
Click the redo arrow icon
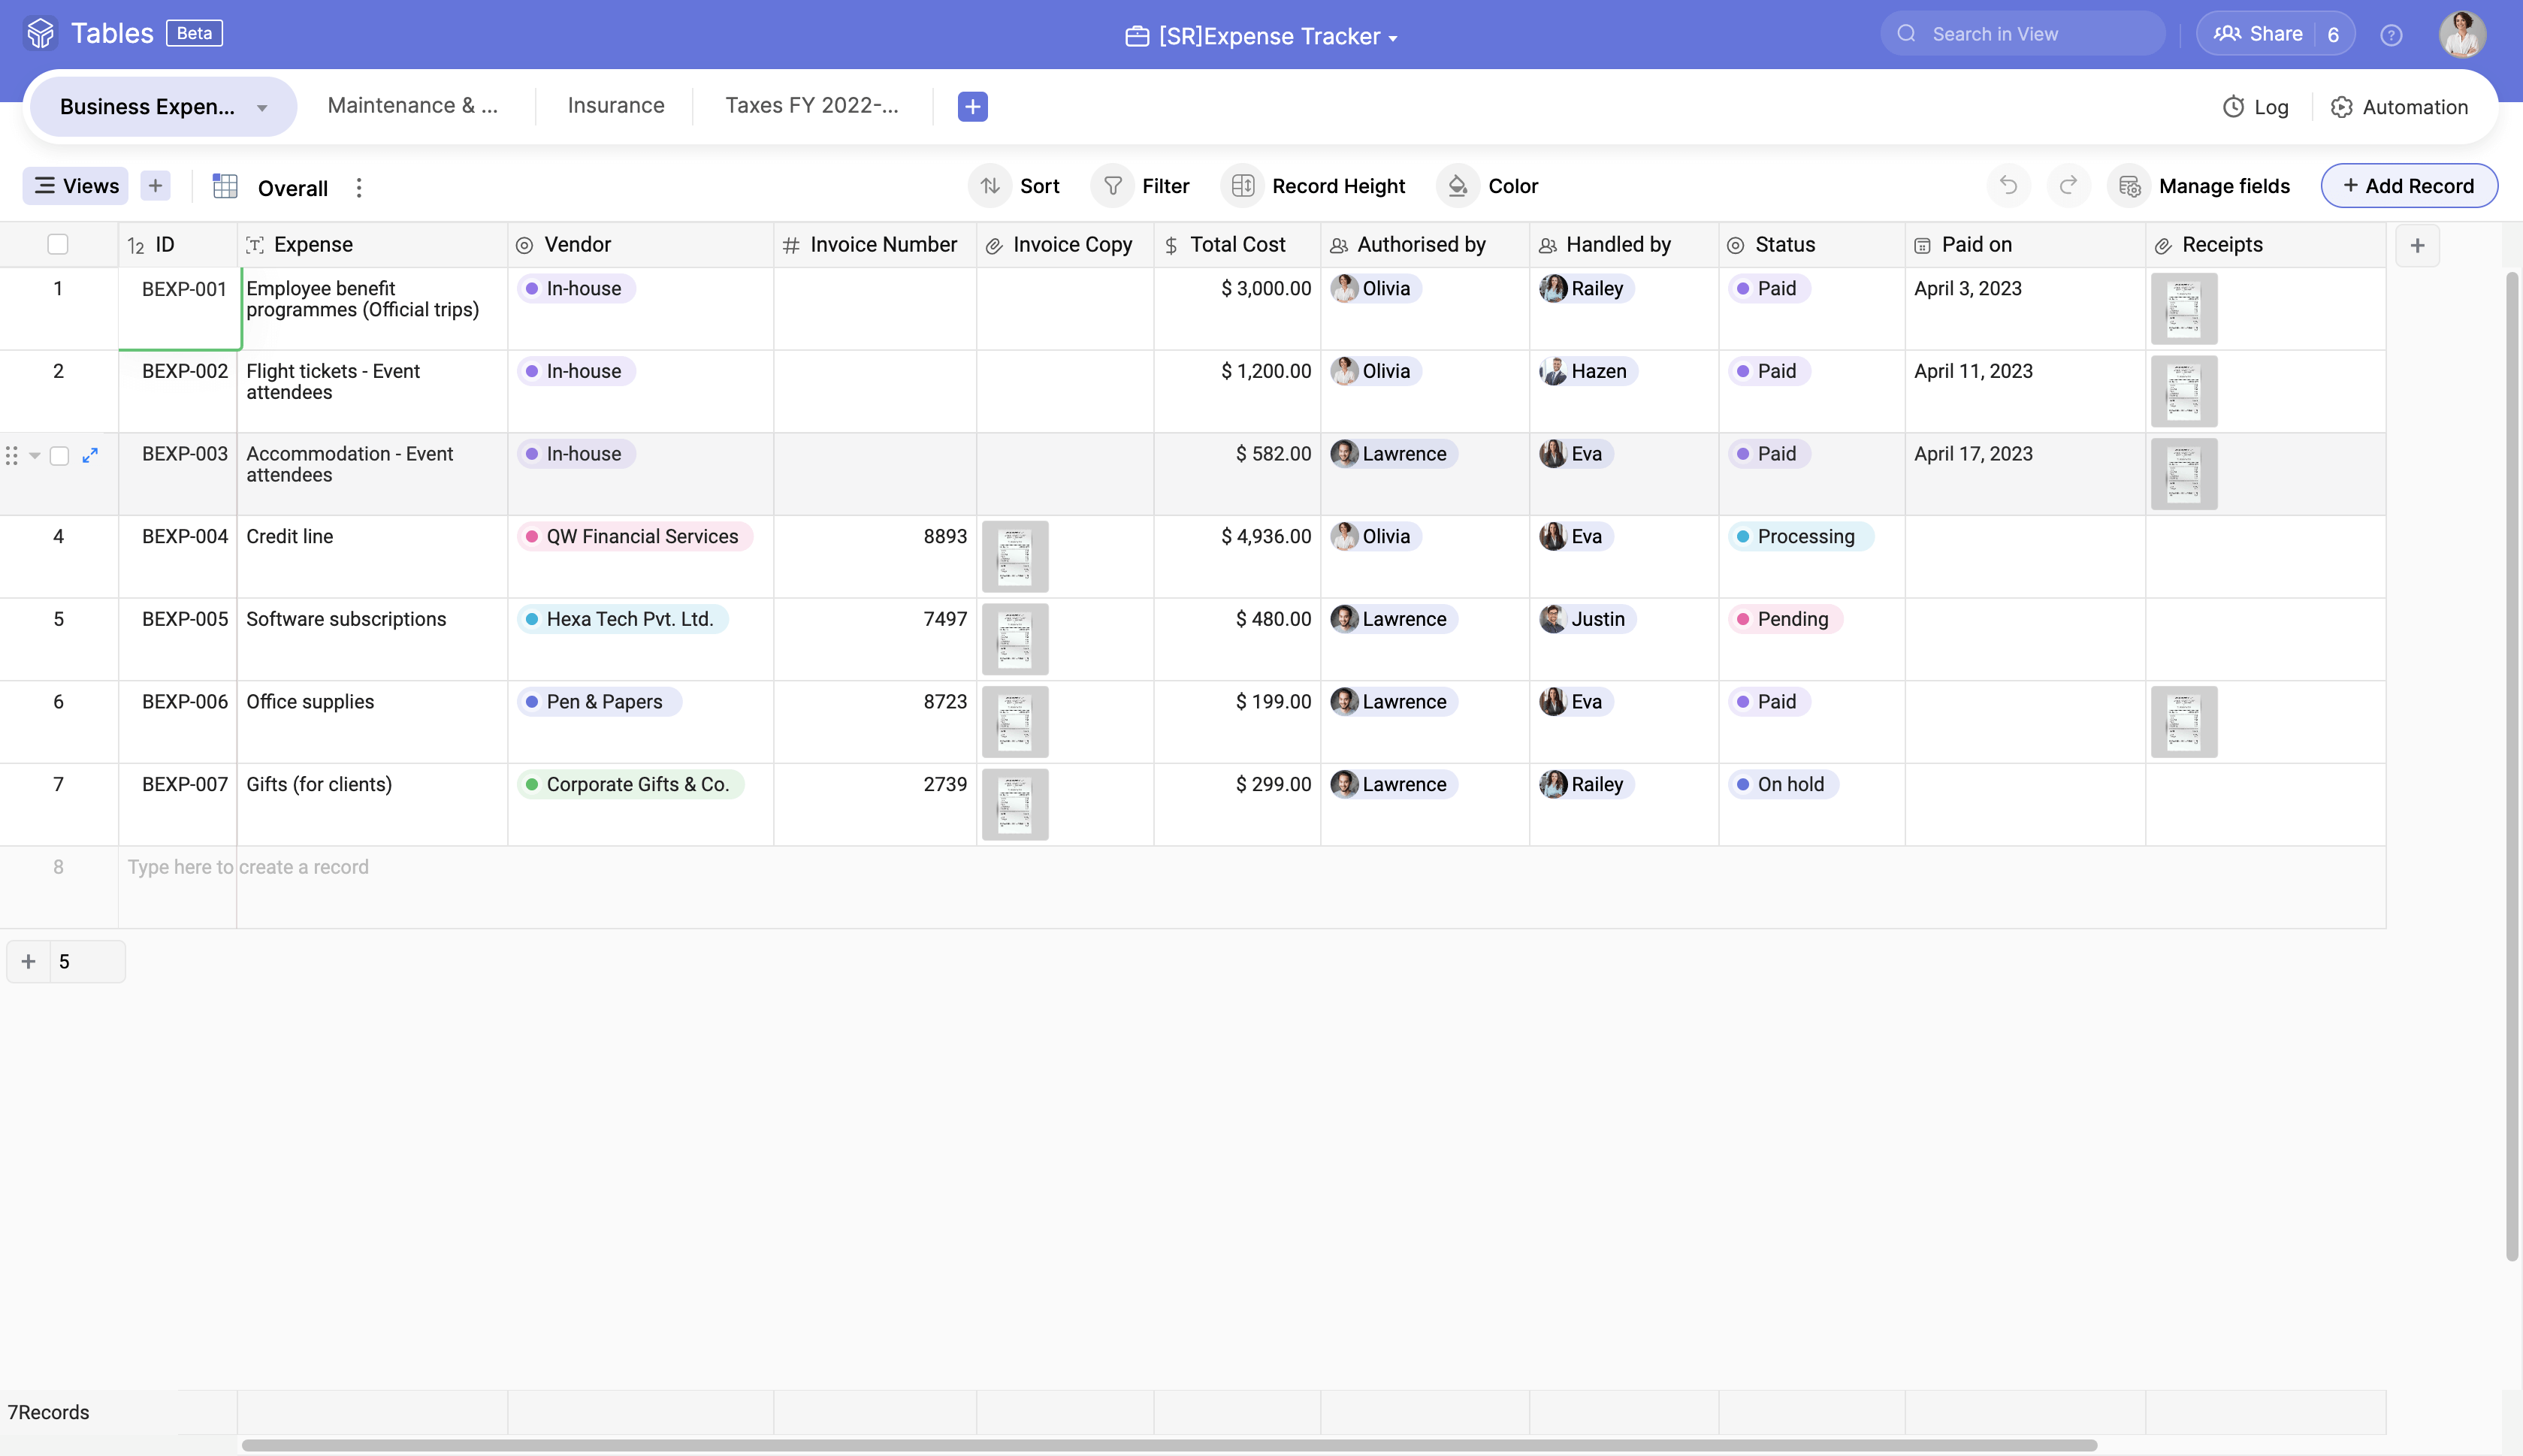2068,186
